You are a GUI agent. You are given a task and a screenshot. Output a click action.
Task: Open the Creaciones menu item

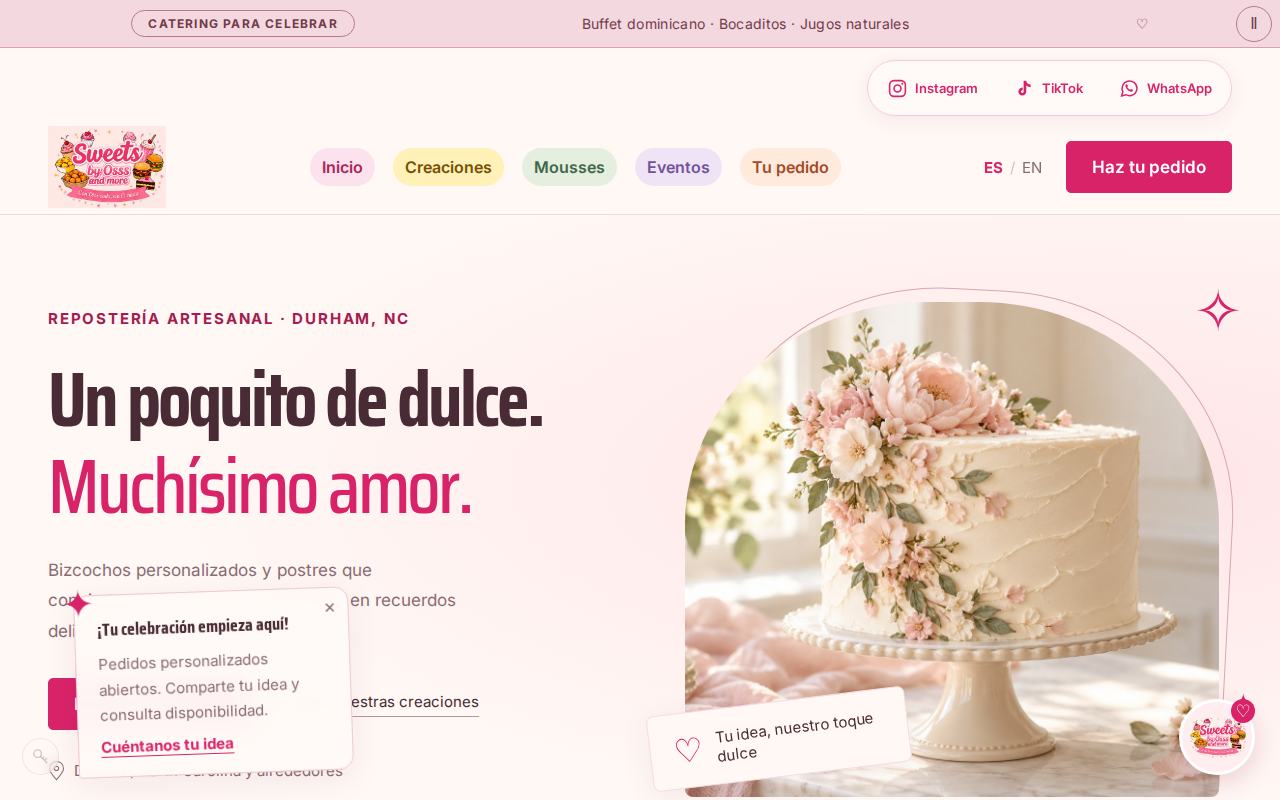(448, 167)
